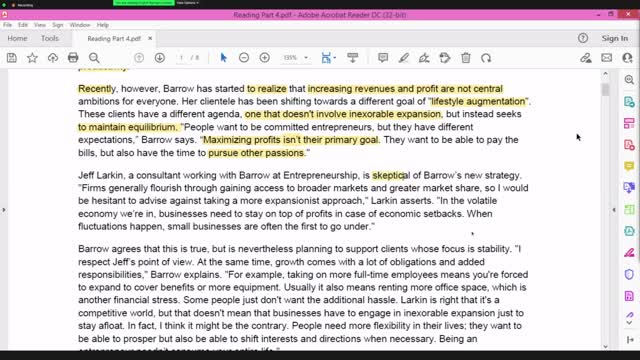Open the Create PDF side tool
This screenshot has width=640, height=360.
[x=629, y=145]
